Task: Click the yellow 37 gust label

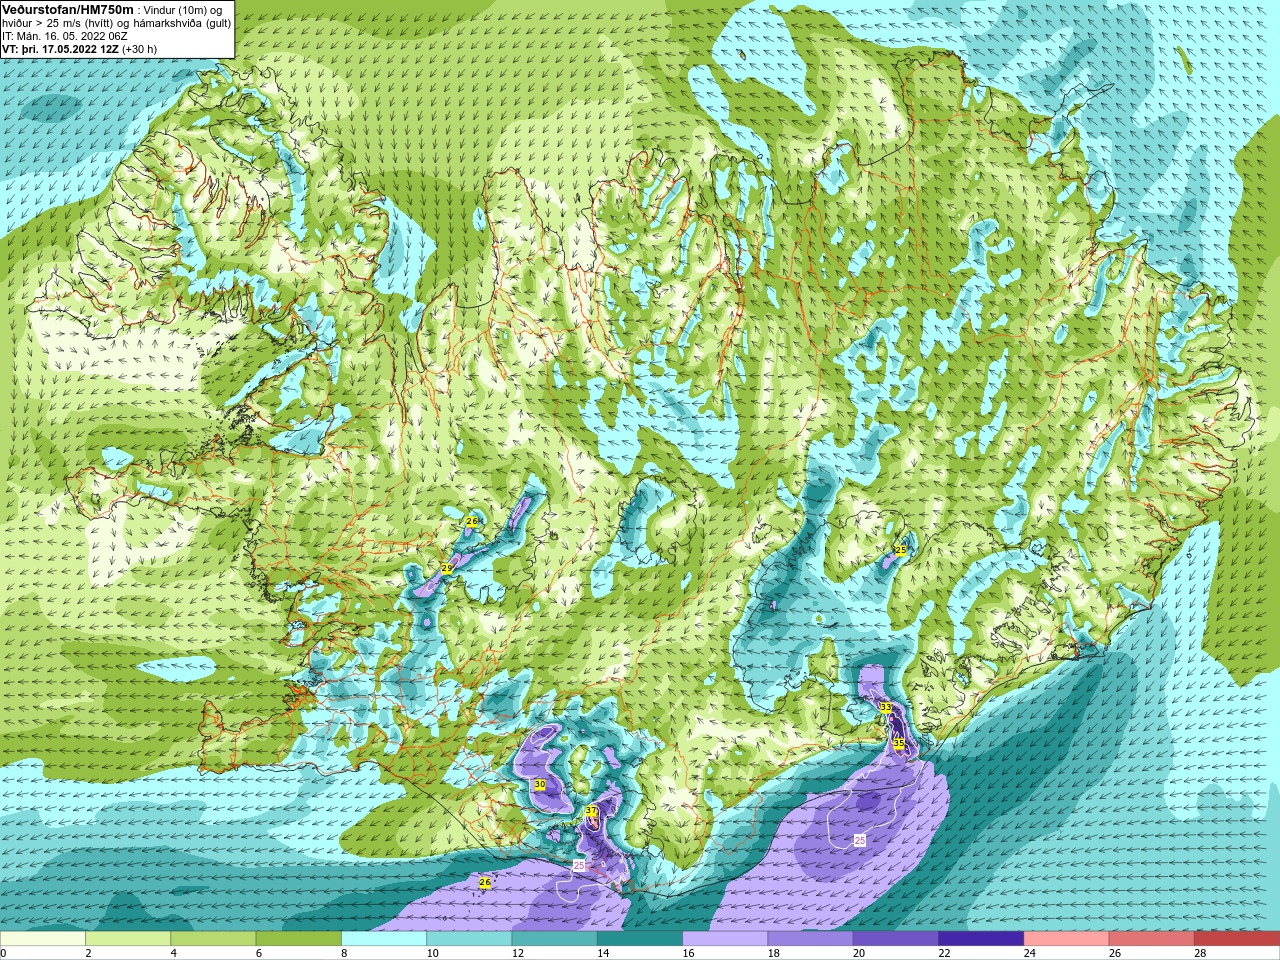Action: (591, 811)
